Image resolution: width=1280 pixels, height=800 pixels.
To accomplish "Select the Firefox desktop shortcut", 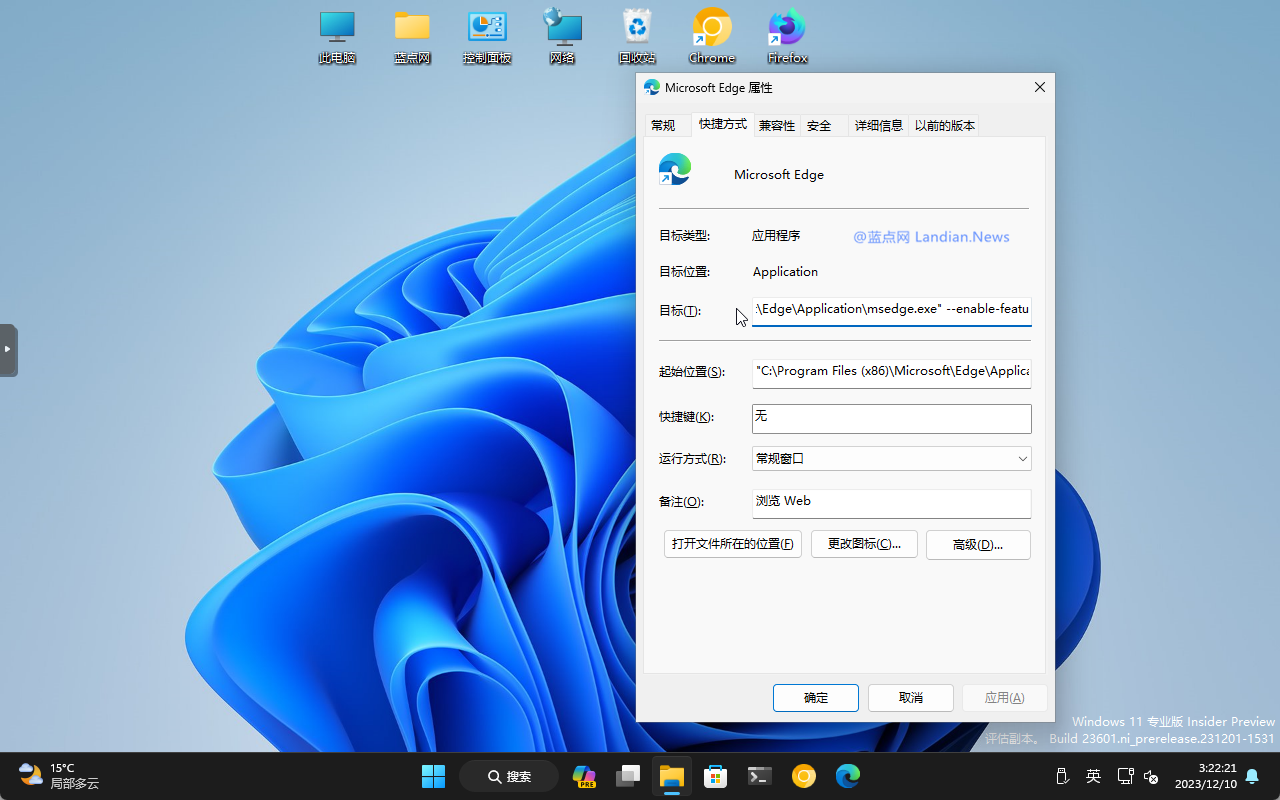I will 787,37.
